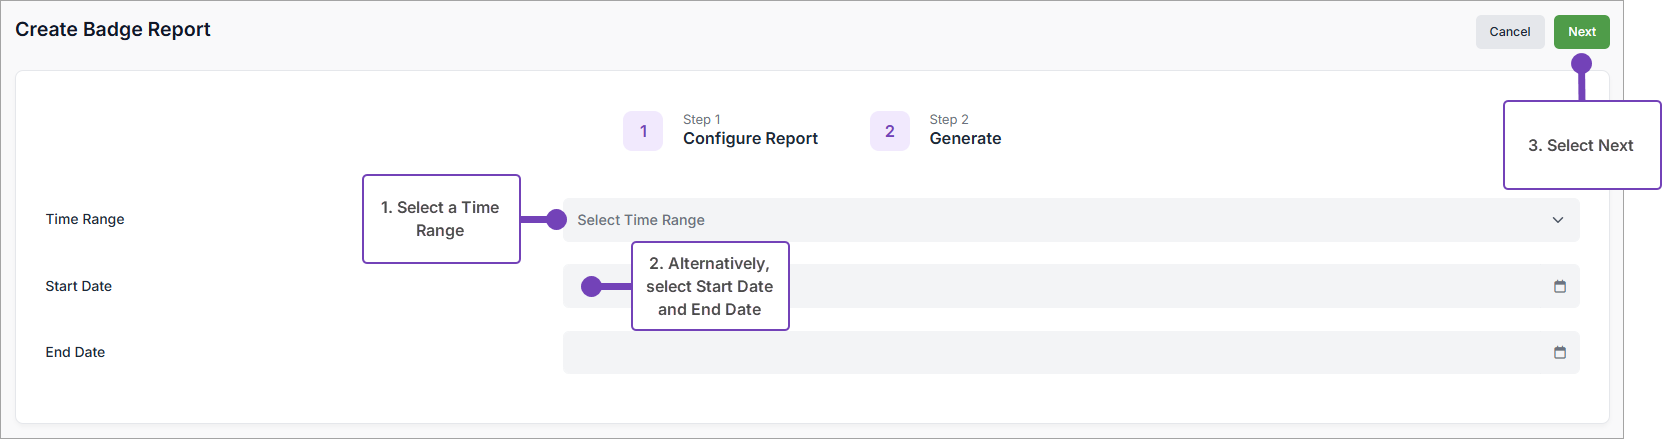Click the '1. Select a Time Range' callout
The image size is (1664, 439).
(x=441, y=219)
